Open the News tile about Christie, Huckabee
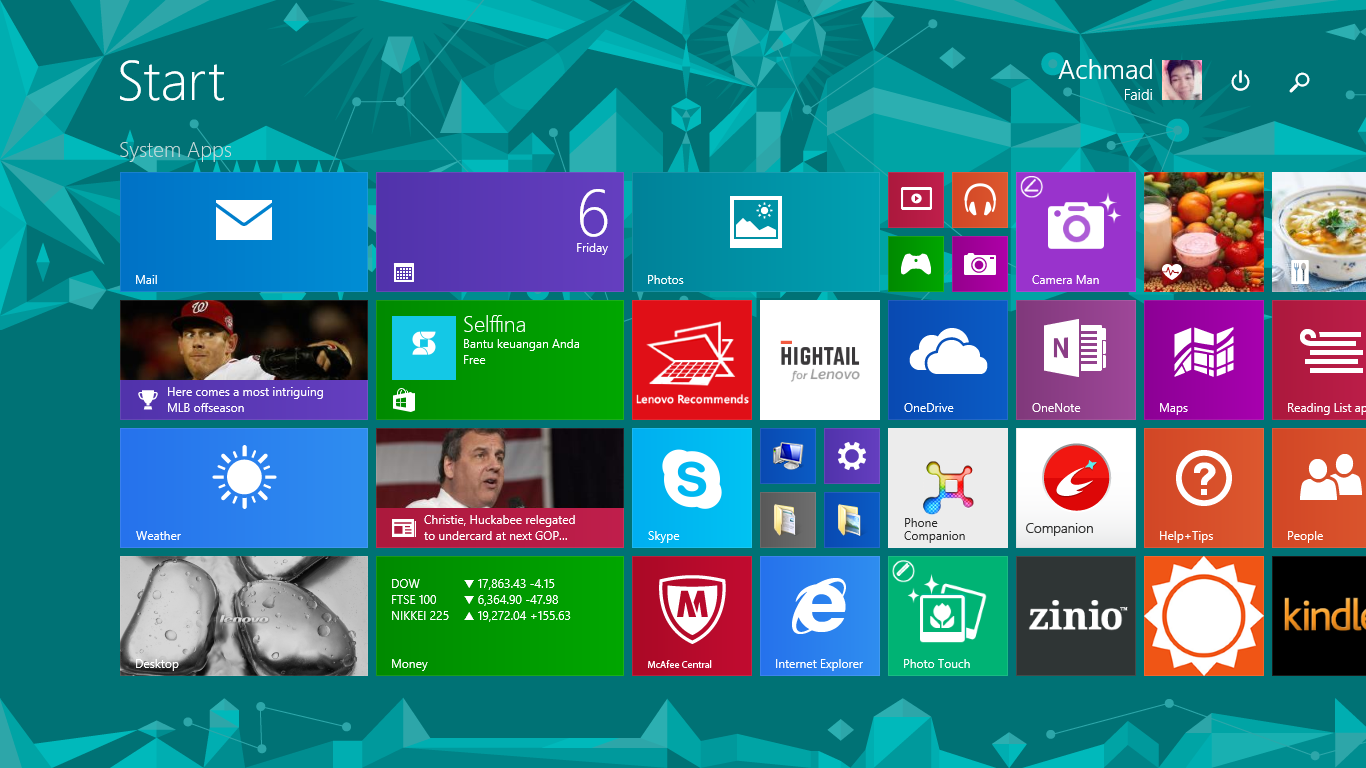The width and height of the screenshot is (1366, 768). click(x=500, y=488)
